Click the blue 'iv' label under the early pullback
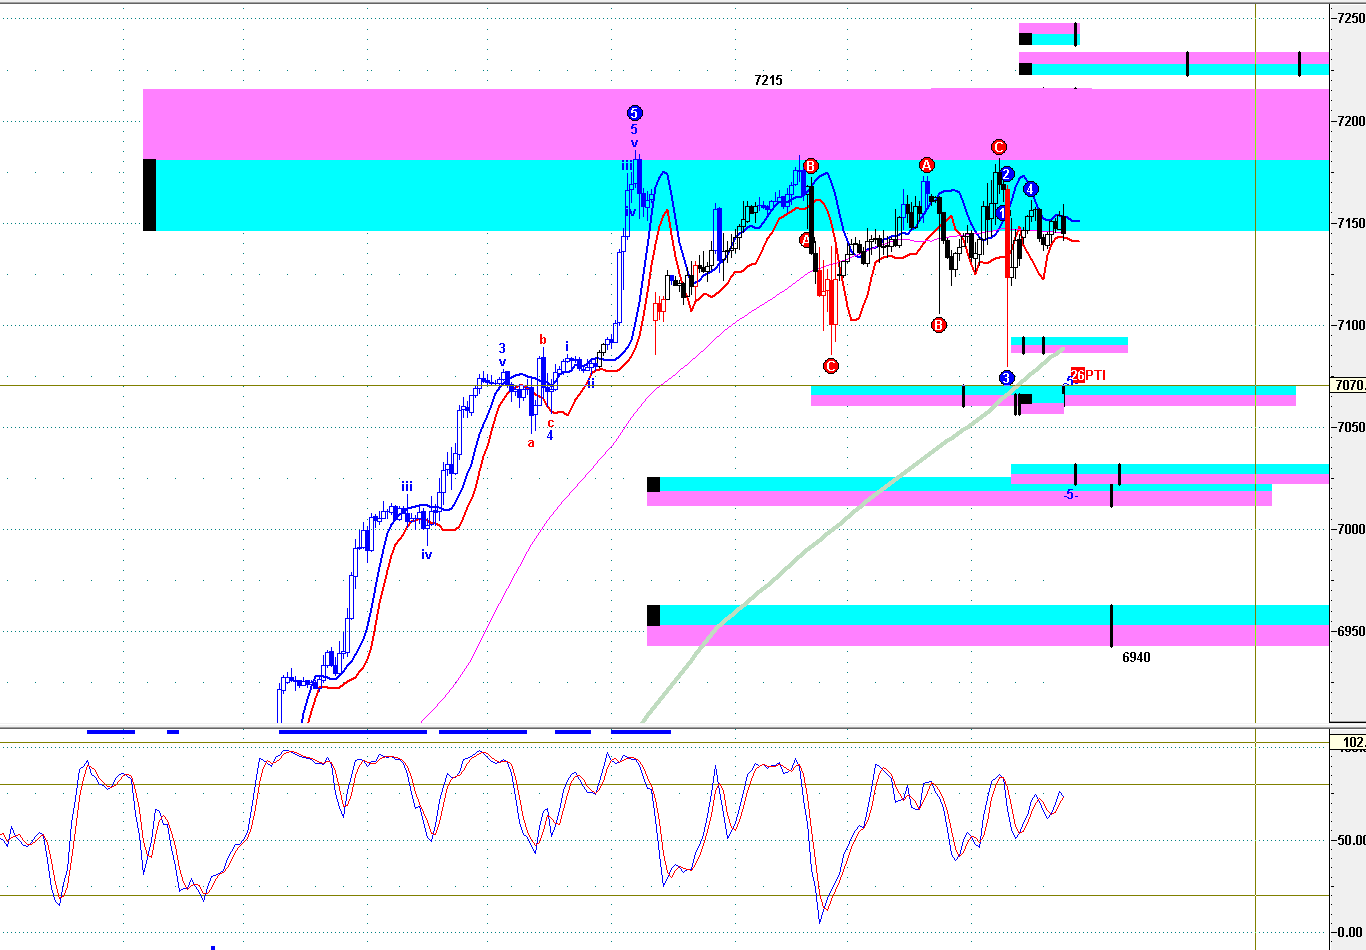This screenshot has height=950, width=1366. [x=426, y=554]
